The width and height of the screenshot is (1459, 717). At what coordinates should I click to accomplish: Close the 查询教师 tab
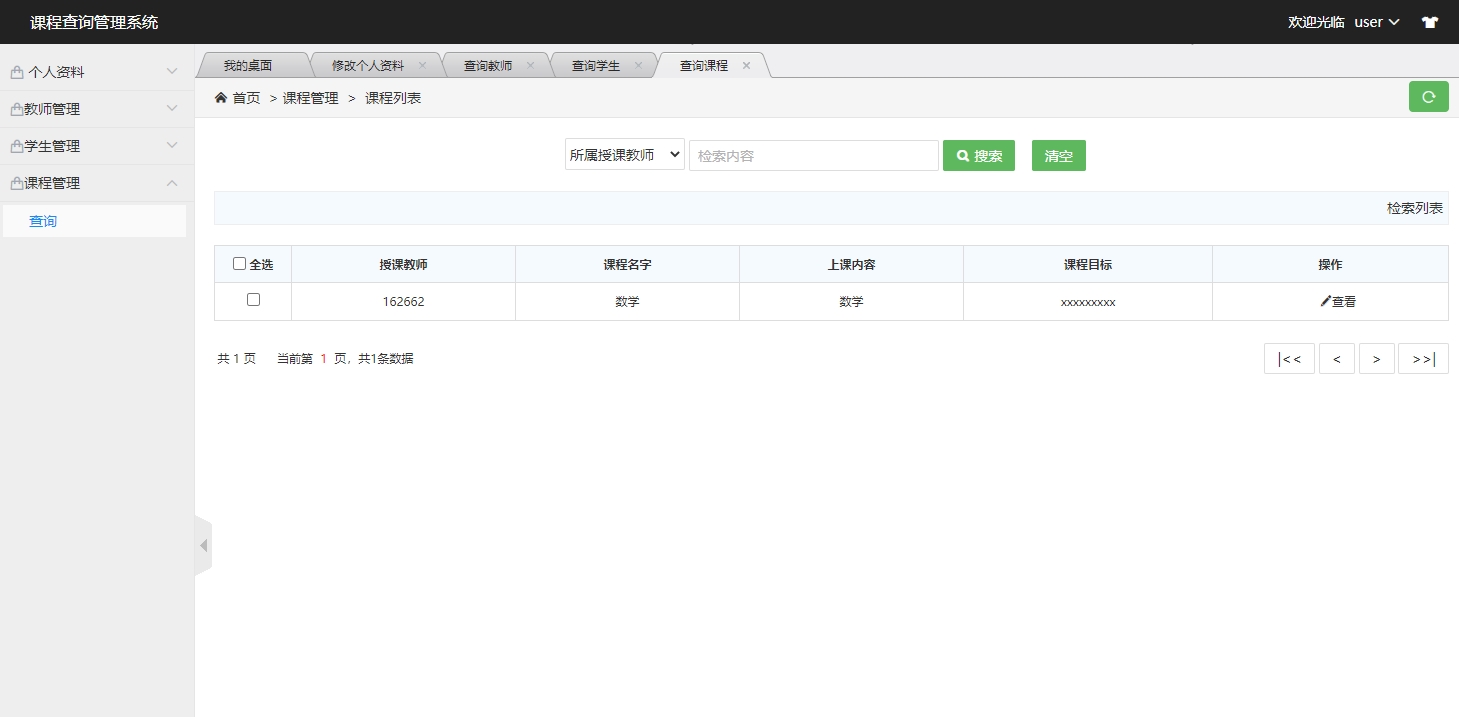pos(530,63)
